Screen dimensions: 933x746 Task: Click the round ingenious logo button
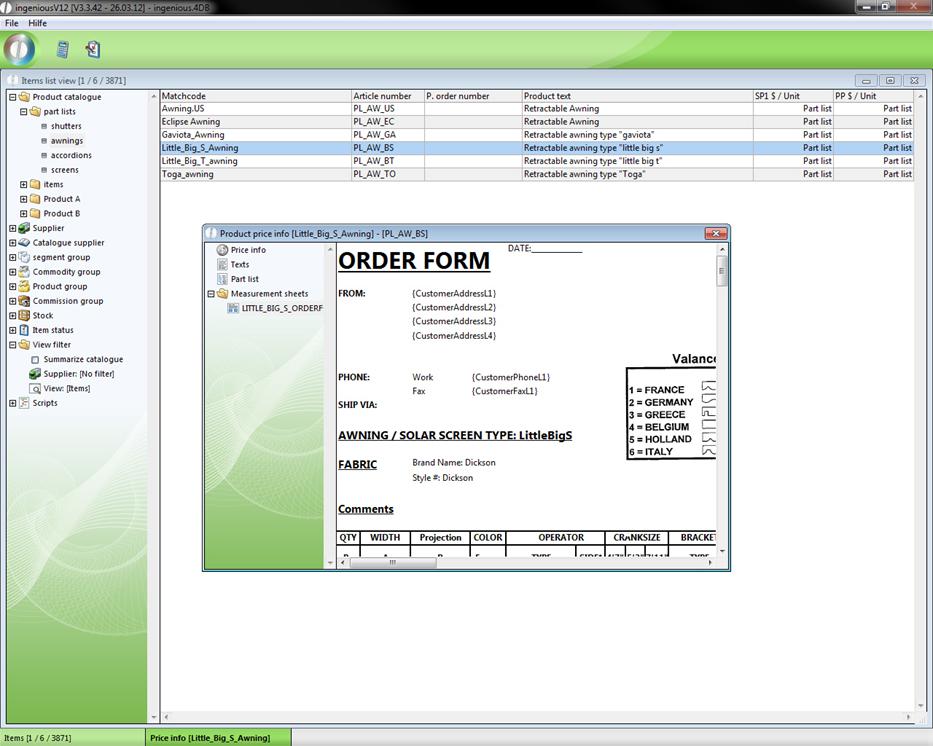[19, 49]
